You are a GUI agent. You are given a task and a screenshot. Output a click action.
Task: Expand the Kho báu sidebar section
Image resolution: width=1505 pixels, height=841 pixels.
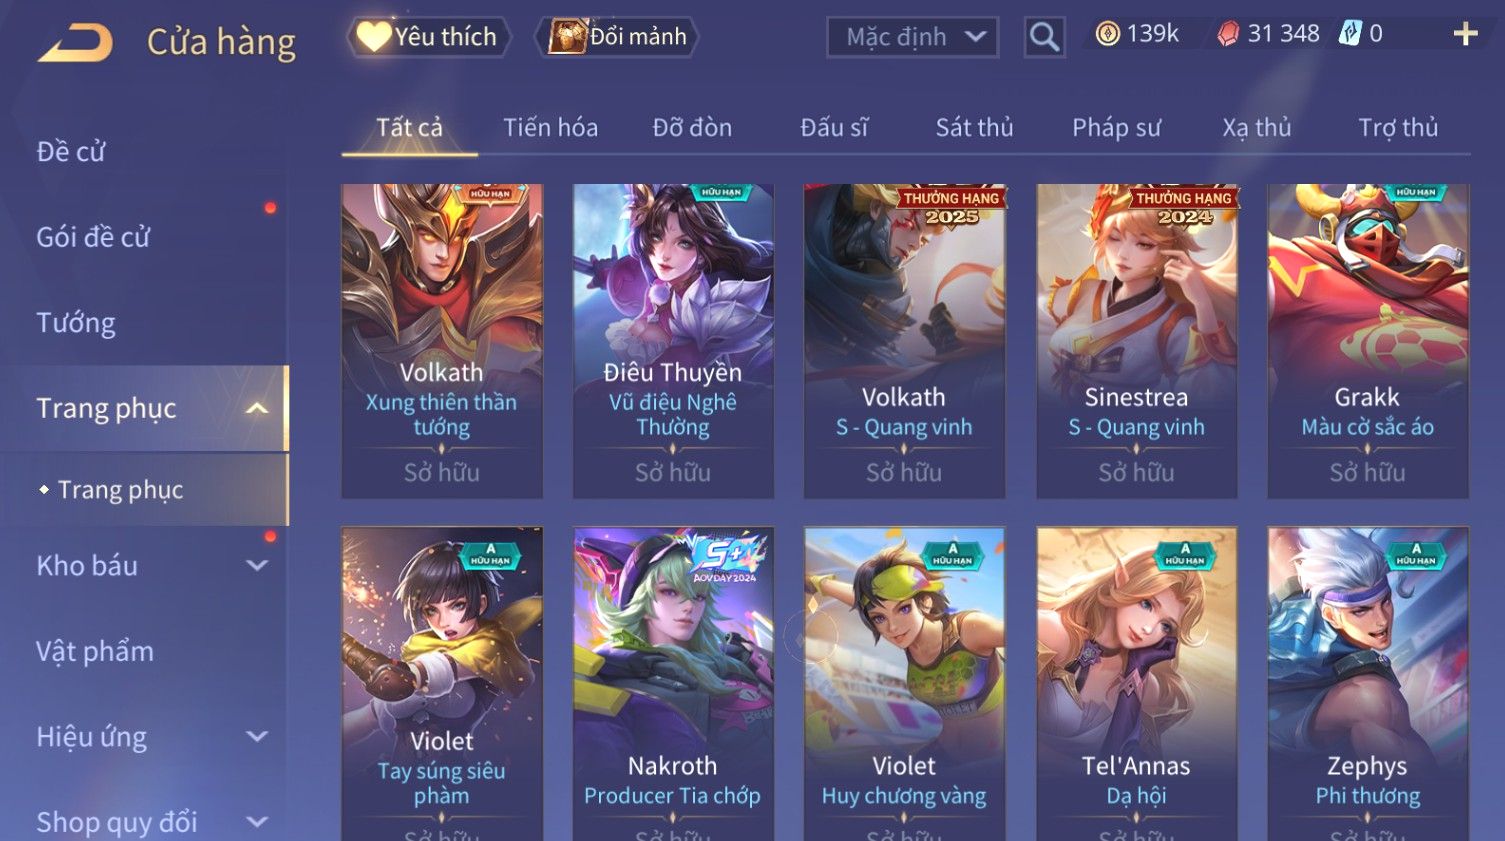point(257,565)
